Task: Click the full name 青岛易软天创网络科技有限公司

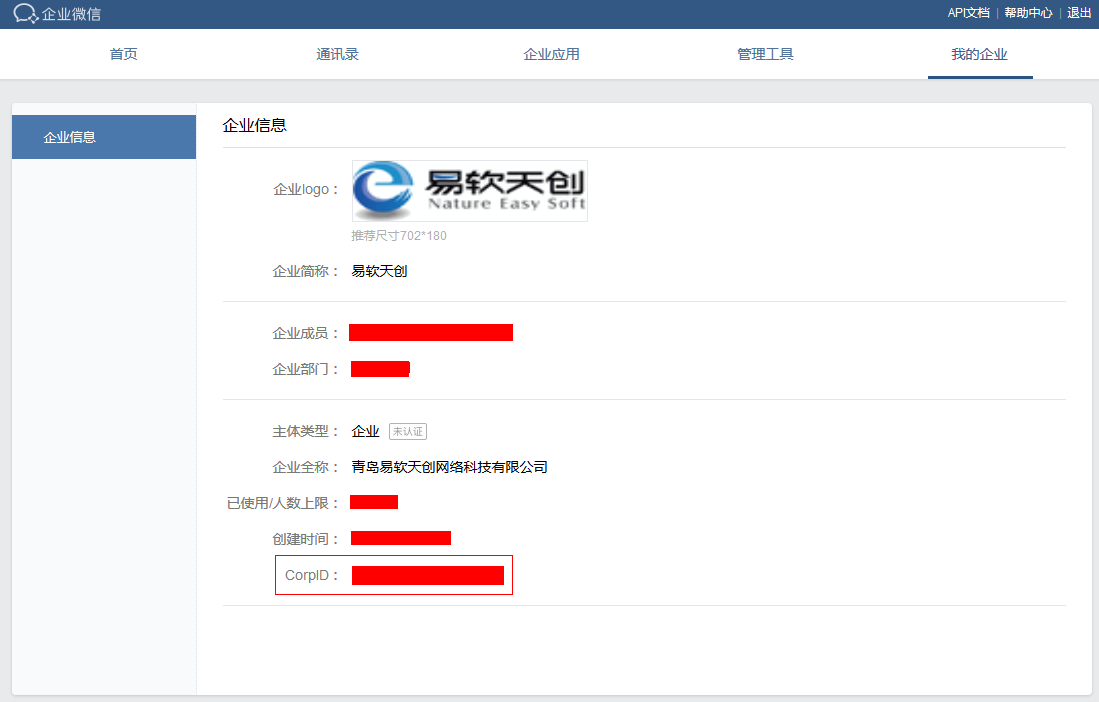Action: coord(449,467)
